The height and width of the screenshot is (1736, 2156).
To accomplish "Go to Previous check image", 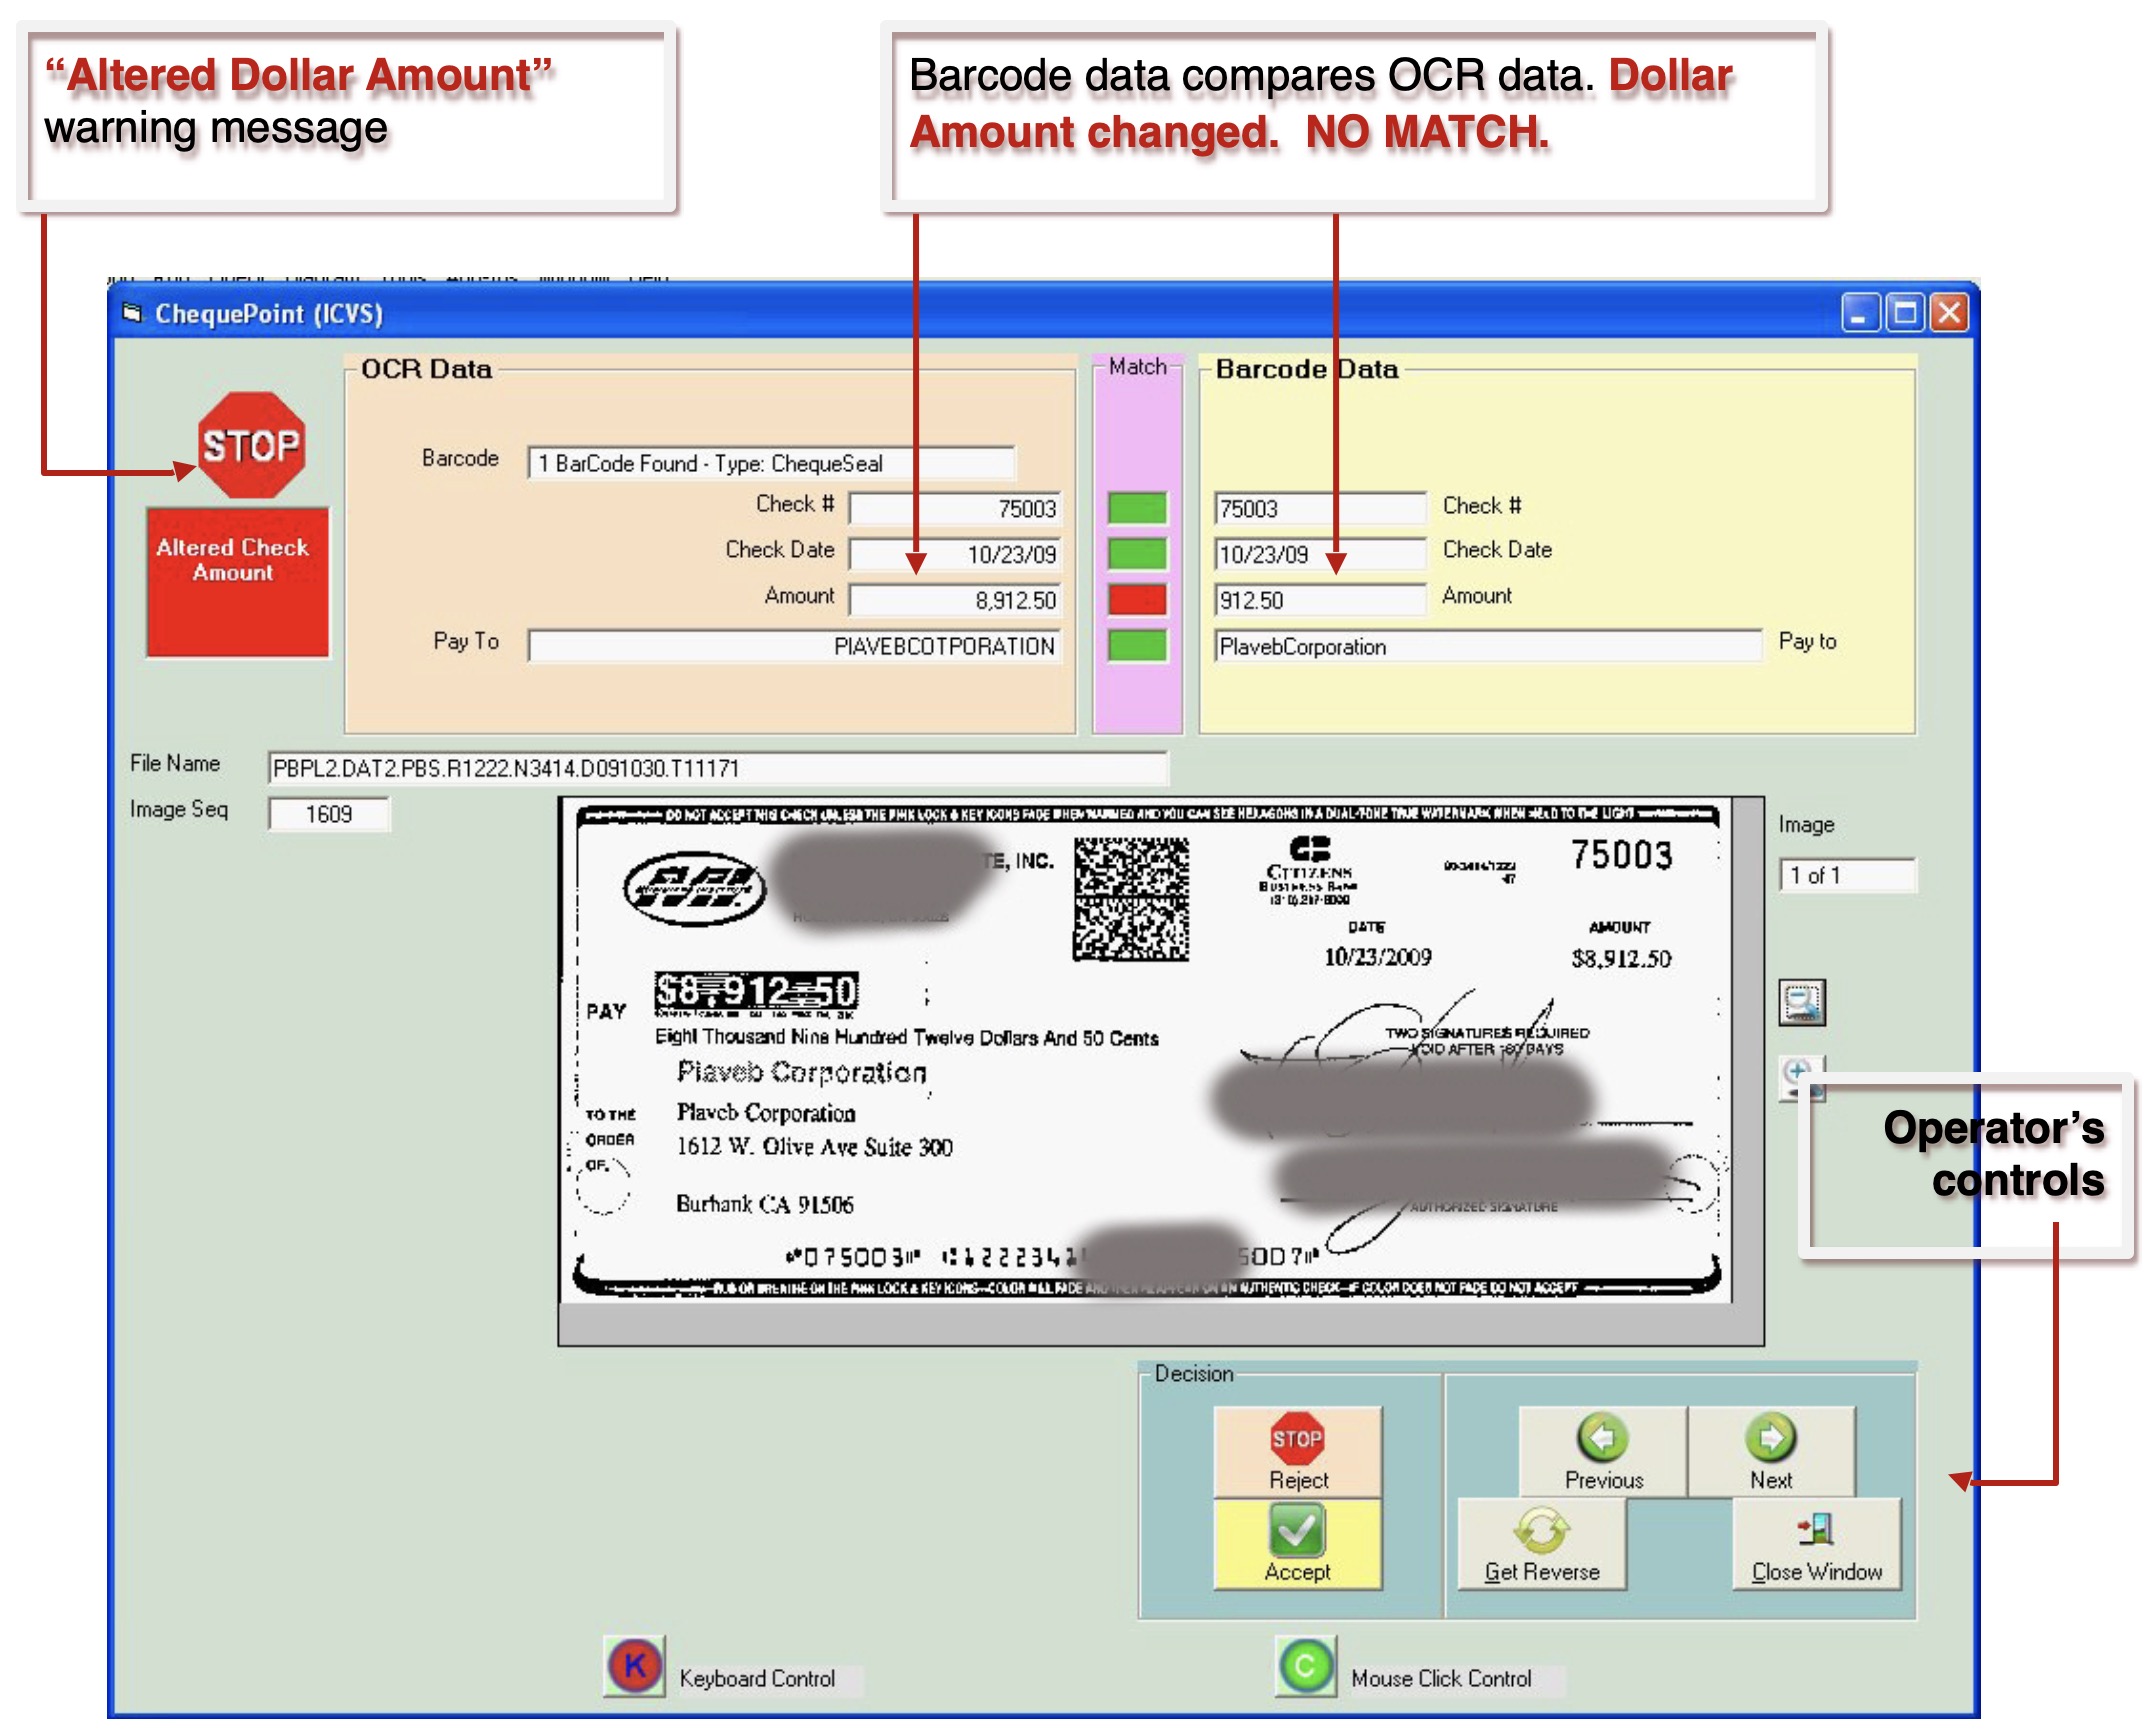I will pos(1603,1451).
